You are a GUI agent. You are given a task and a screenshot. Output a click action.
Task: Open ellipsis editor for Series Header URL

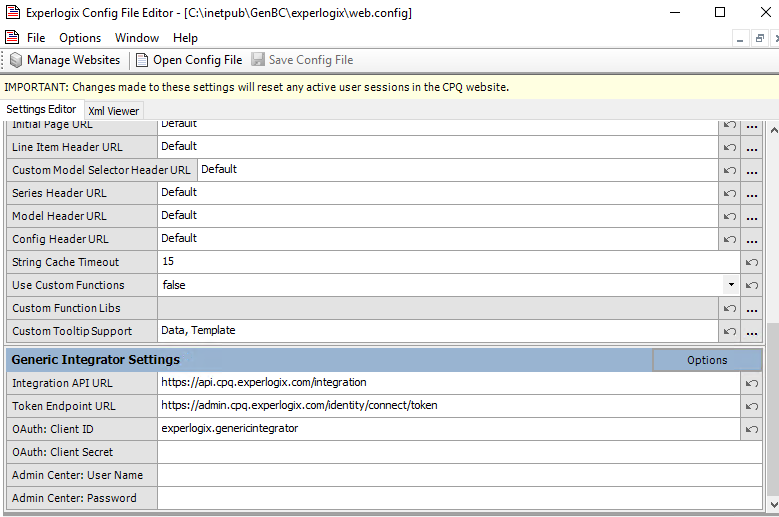pos(752,193)
